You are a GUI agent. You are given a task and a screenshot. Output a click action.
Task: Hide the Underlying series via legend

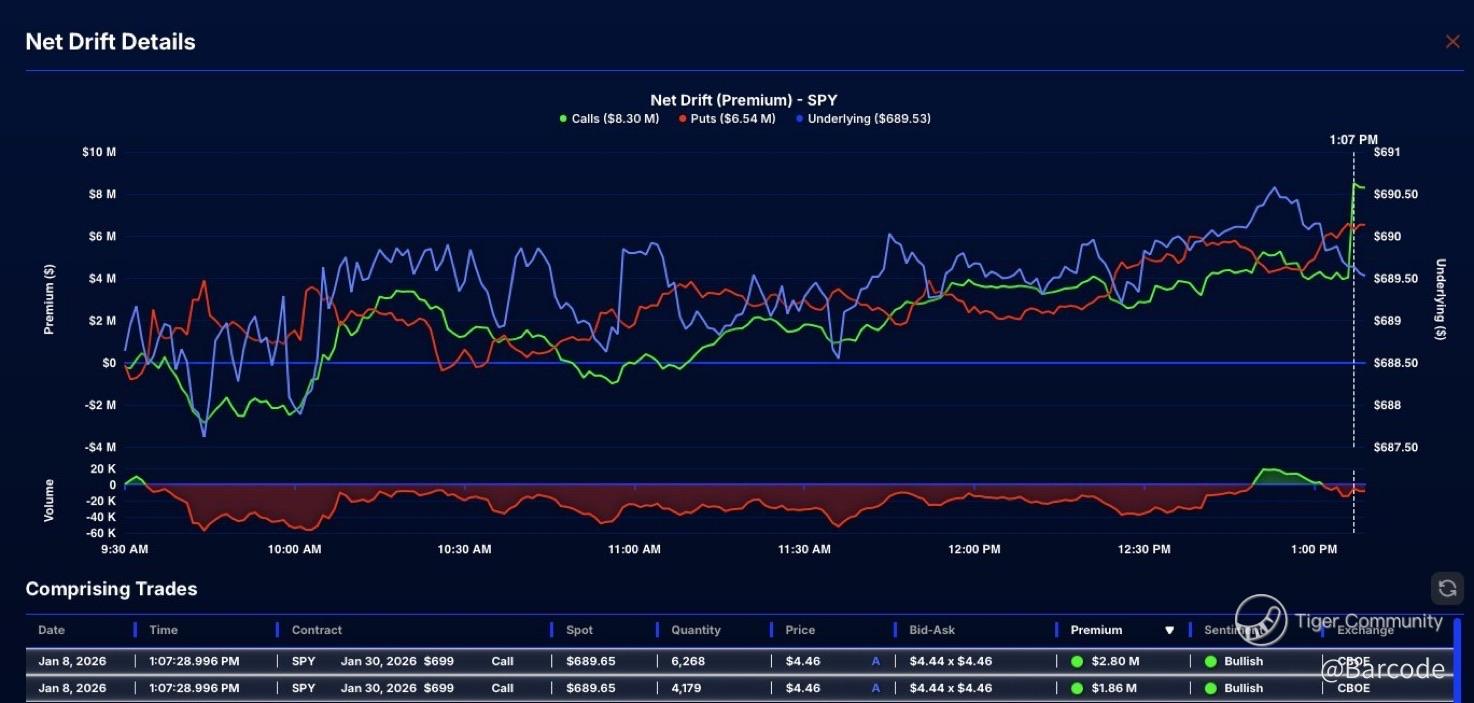point(862,119)
